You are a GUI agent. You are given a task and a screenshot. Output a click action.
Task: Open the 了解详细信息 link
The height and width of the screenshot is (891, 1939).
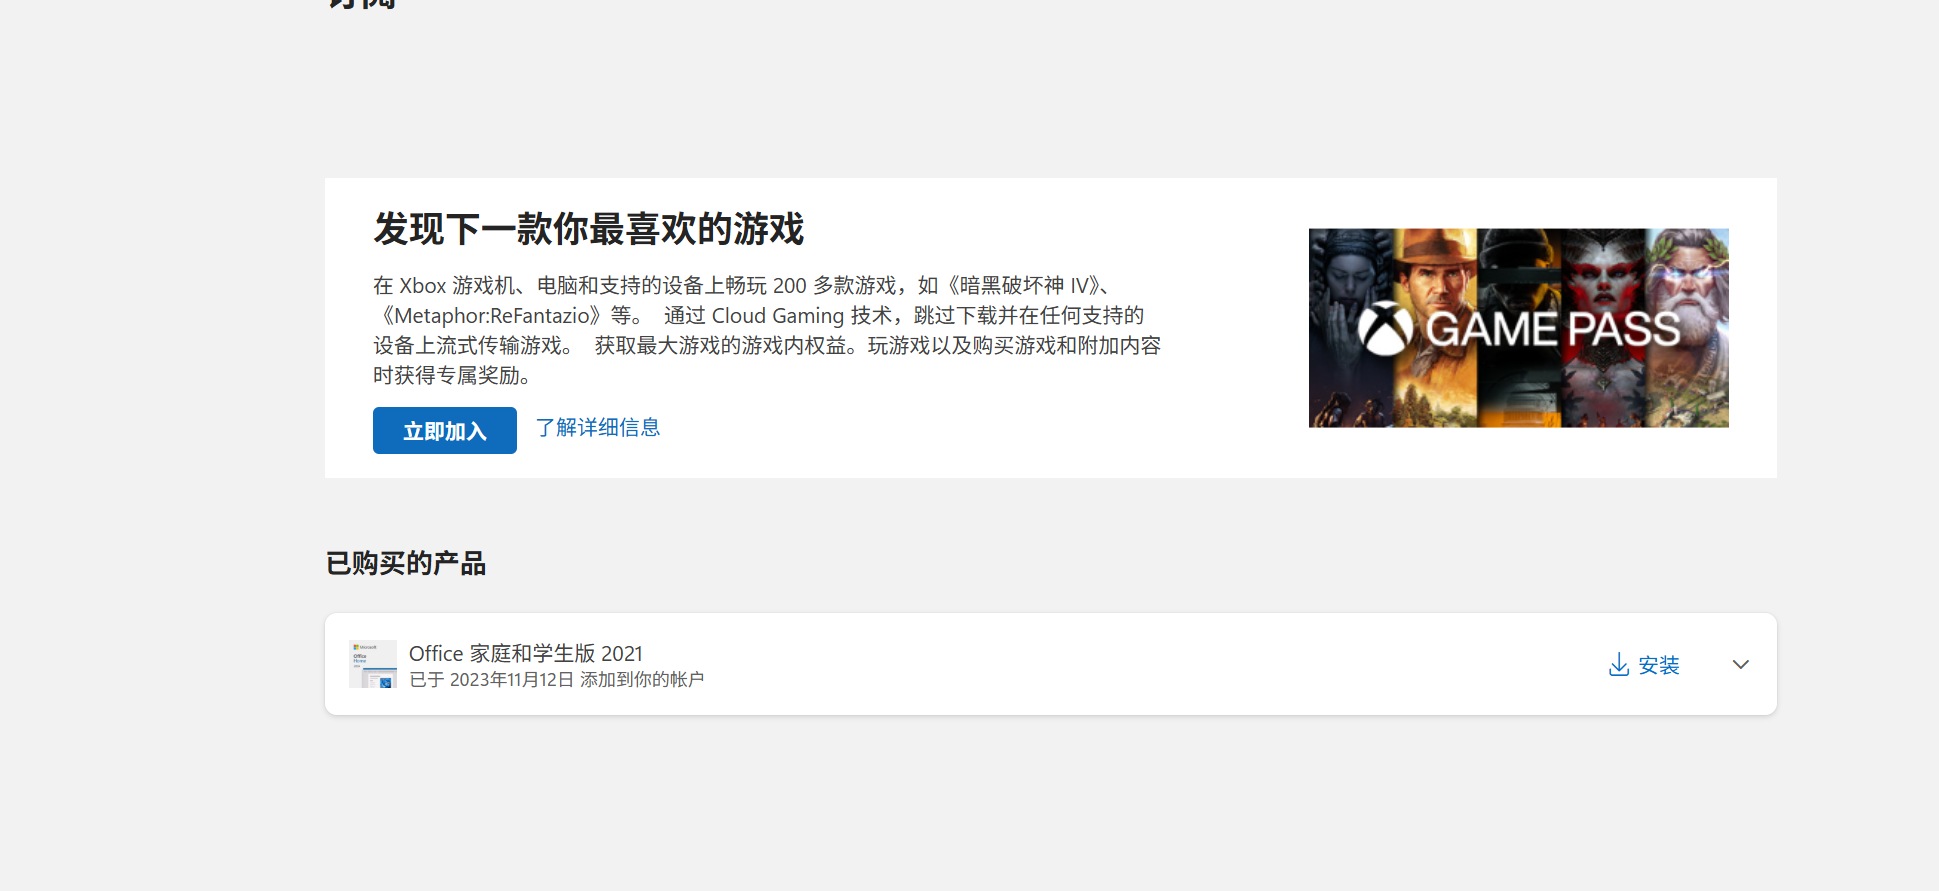(x=598, y=428)
